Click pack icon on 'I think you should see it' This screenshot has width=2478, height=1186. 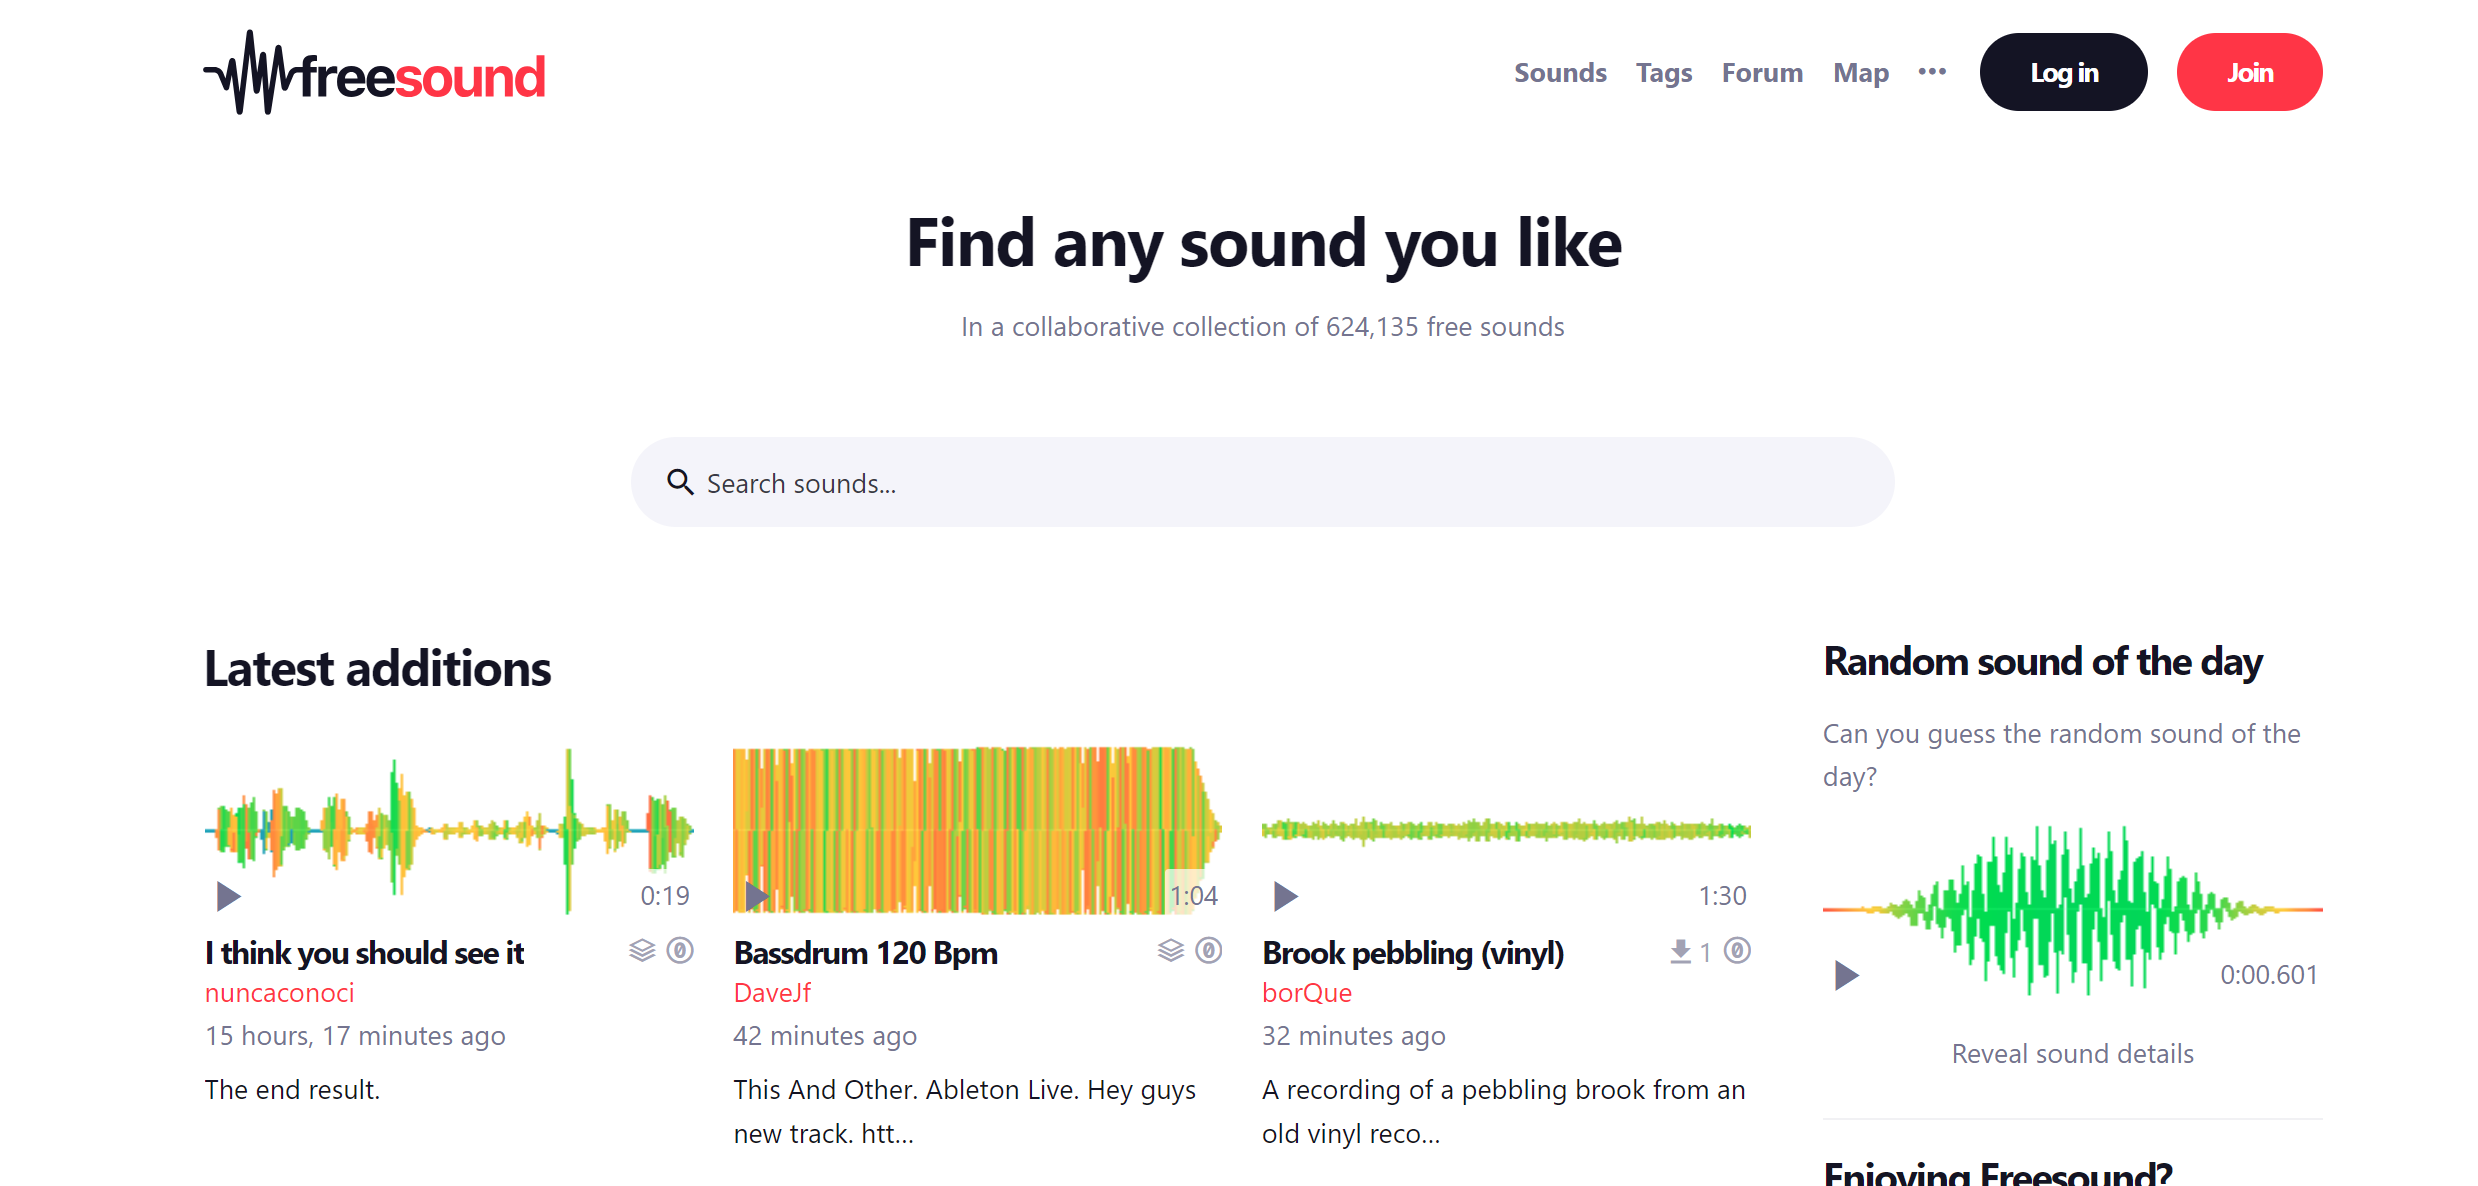[x=641, y=951]
